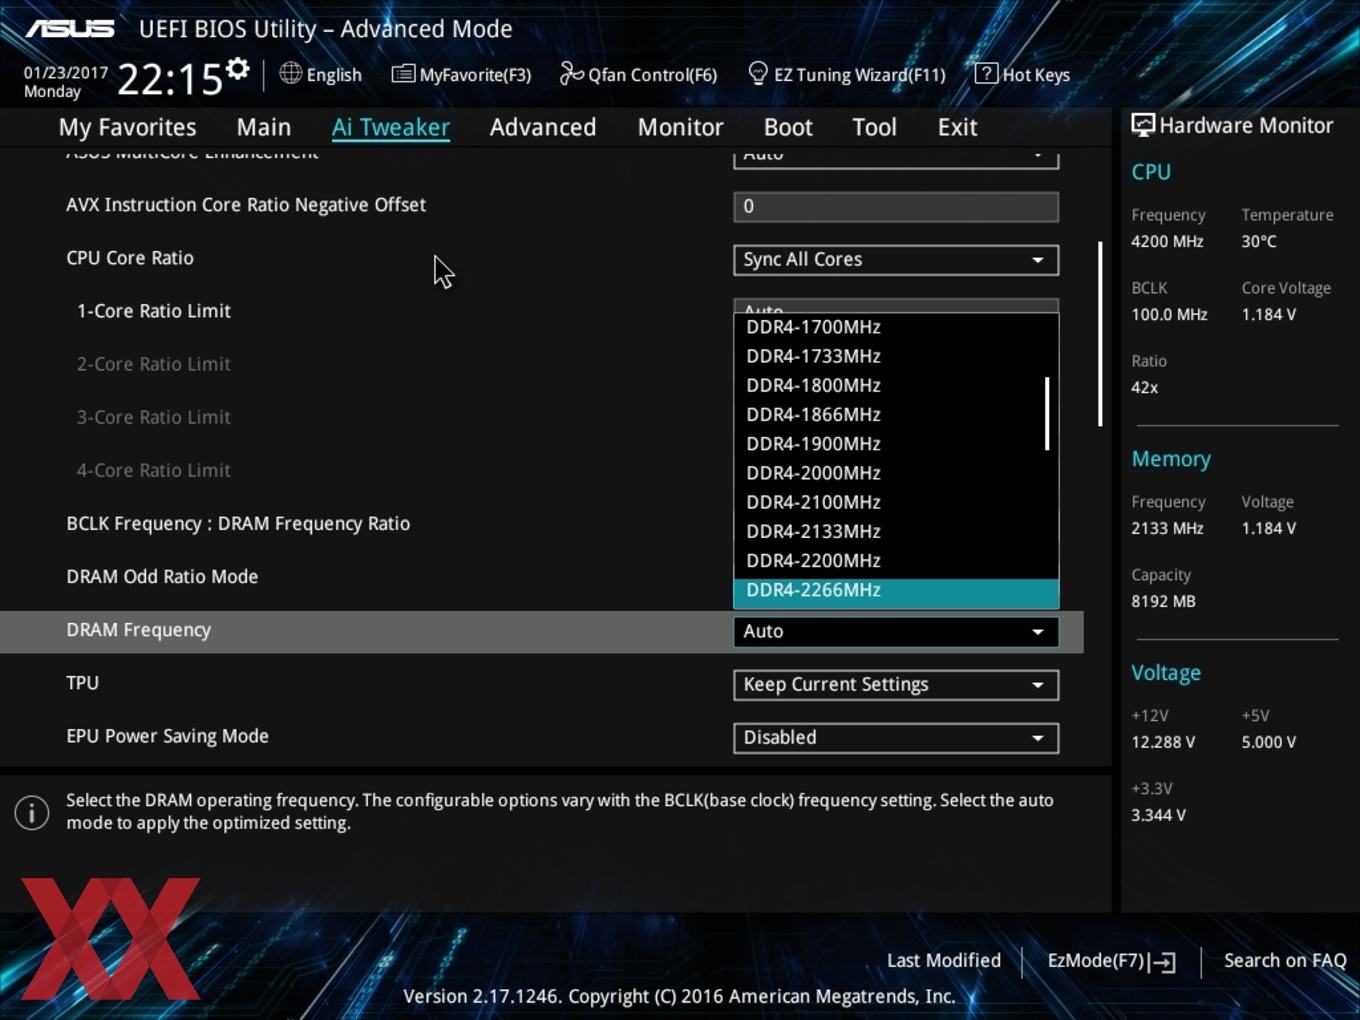1360x1020 pixels.
Task: Choose DDR4-1800MHz from the list
Action: pyautogui.click(x=896, y=385)
